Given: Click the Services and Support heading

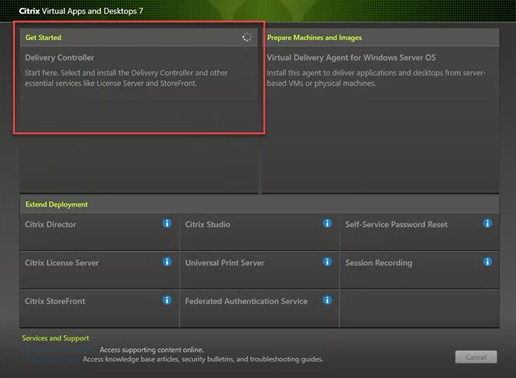Looking at the screenshot, I should click(55, 338).
